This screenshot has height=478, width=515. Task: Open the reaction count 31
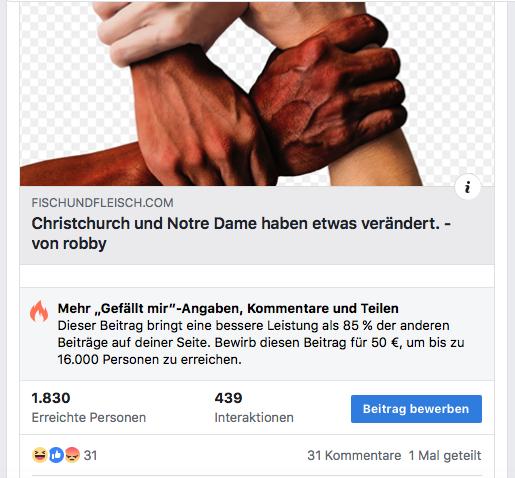(x=90, y=455)
